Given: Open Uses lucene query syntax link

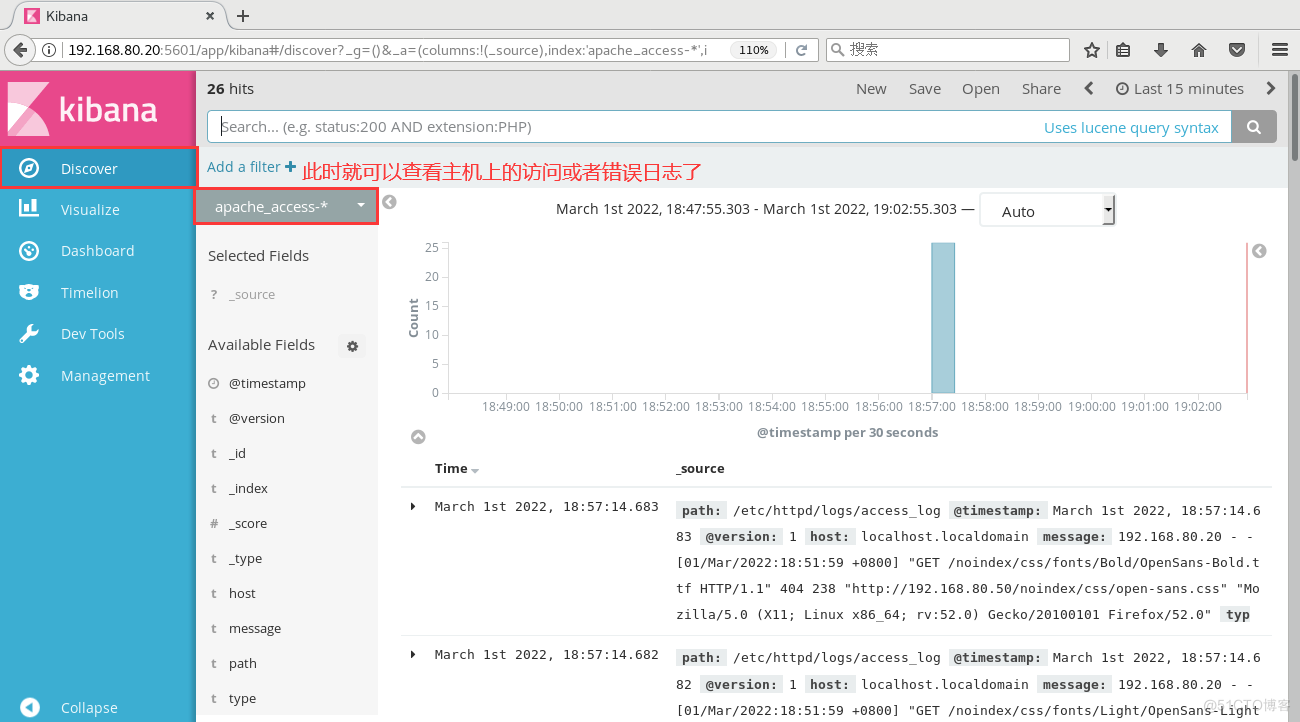Looking at the screenshot, I should pos(1131,127).
